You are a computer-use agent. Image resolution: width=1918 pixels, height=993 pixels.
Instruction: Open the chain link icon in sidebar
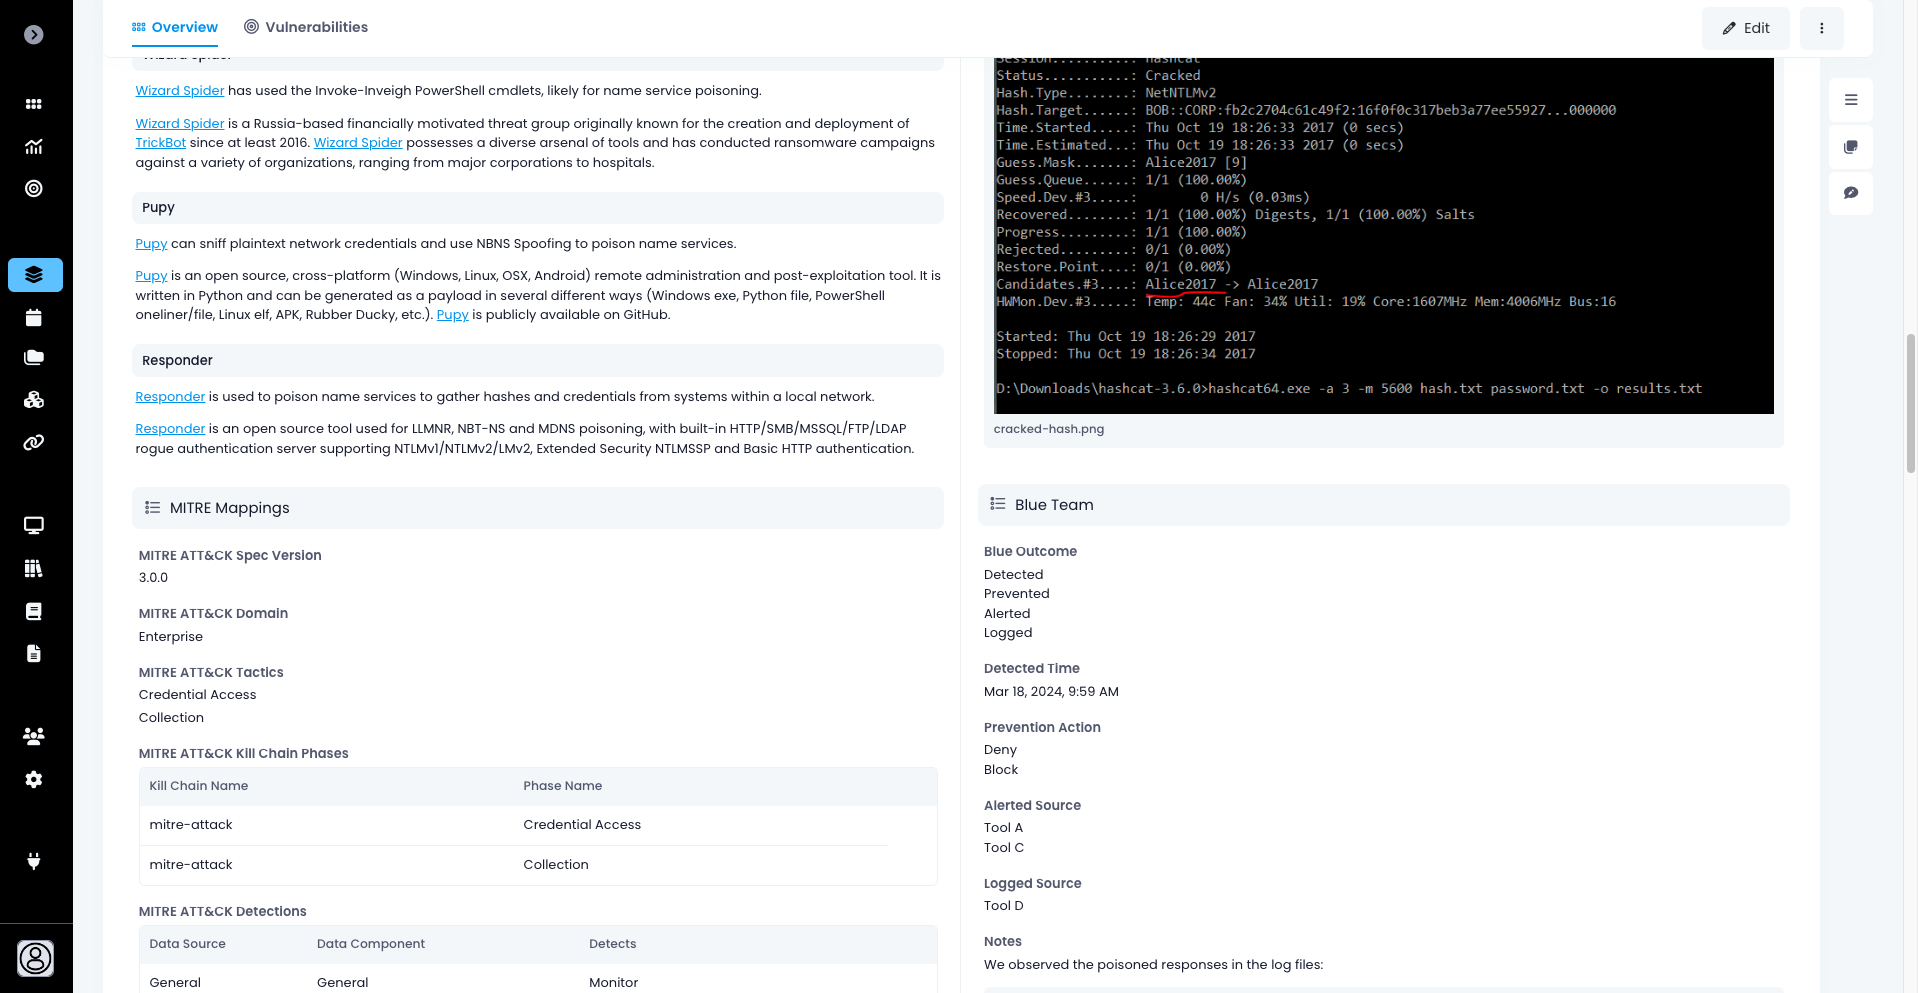click(x=34, y=442)
